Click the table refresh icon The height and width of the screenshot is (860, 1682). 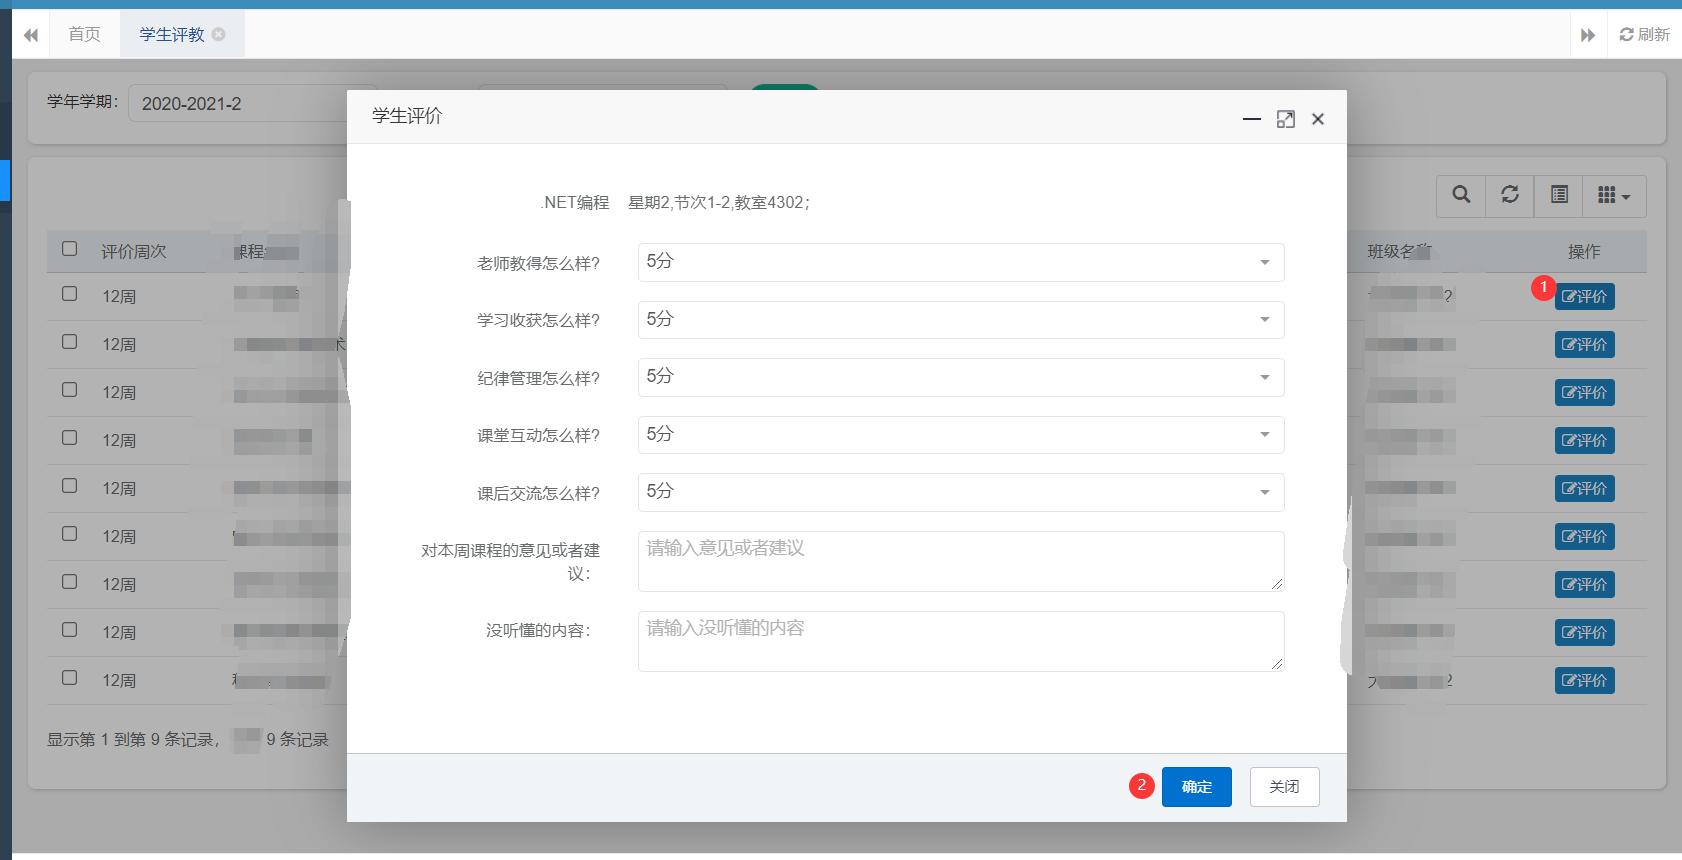(x=1510, y=195)
